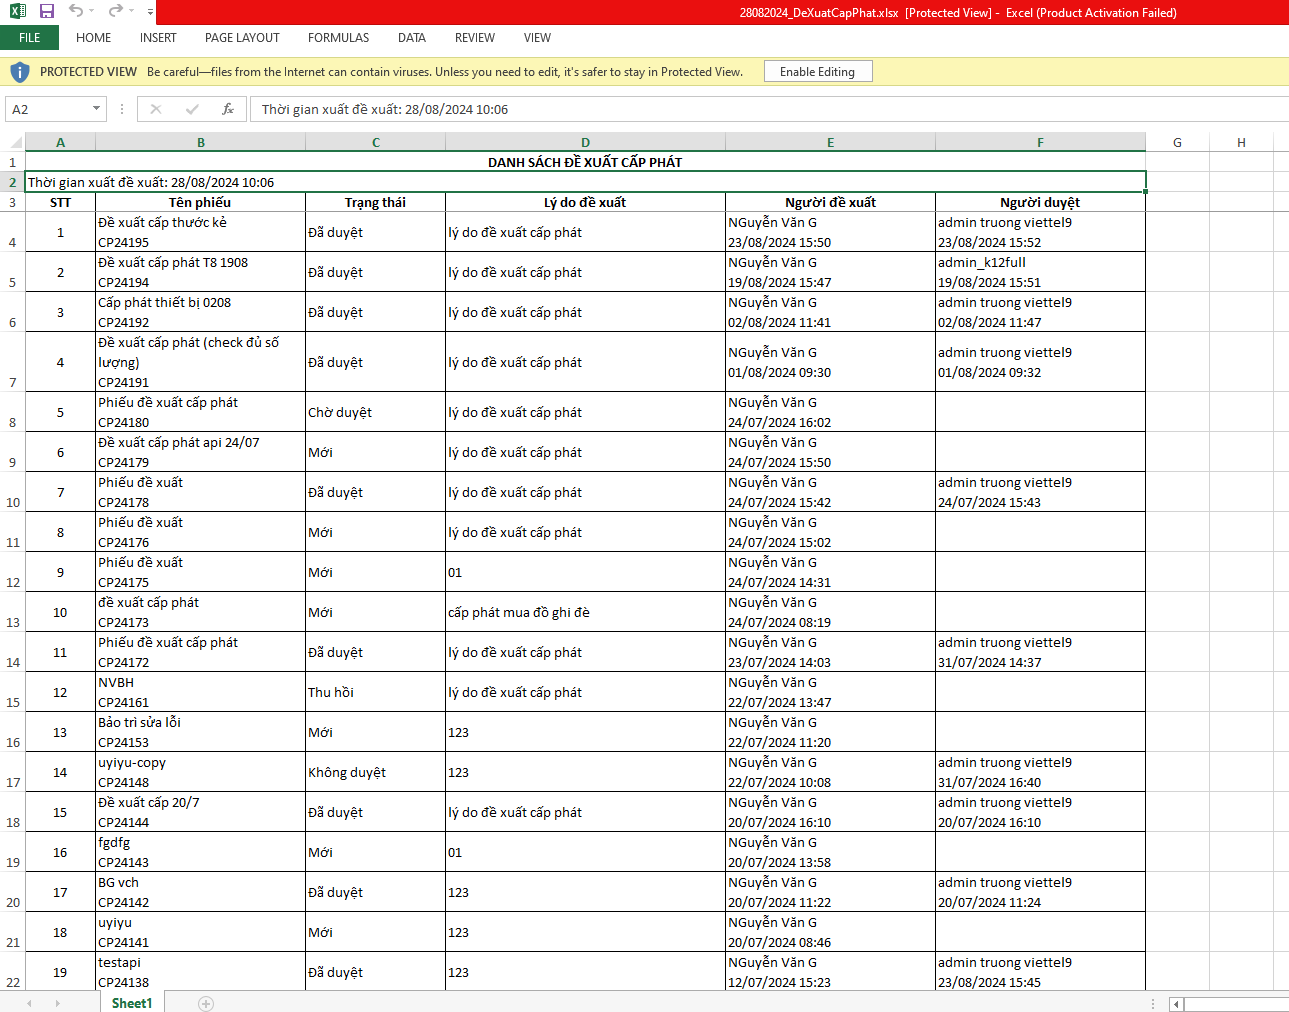1289x1012 pixels.
Task: Click the Tên phiếu header cell
Action: [x=200, y=202]
